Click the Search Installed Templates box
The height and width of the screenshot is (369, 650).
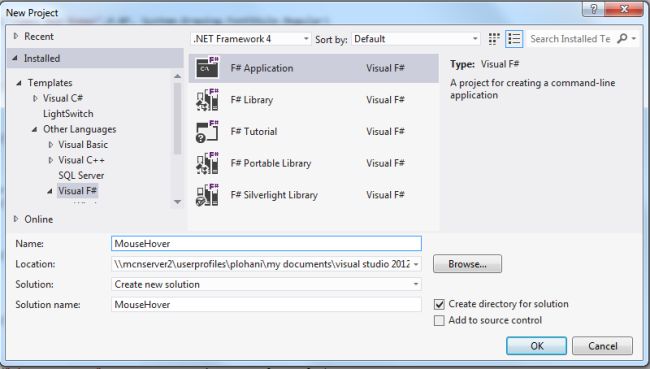[x=571, y=39]
